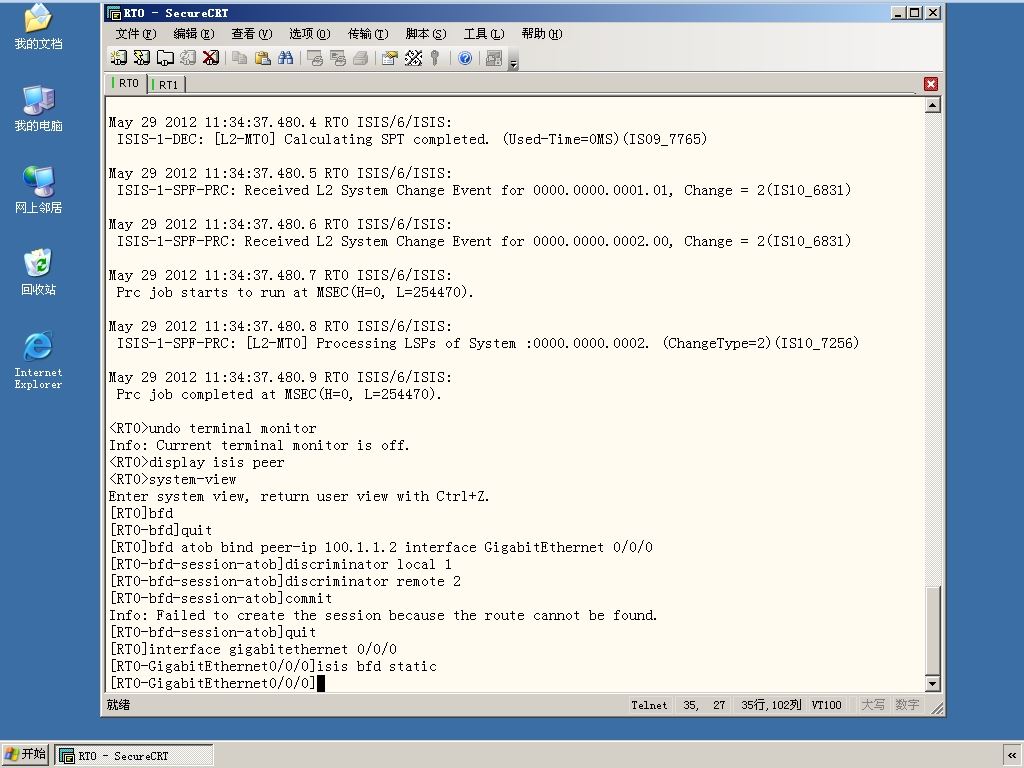Open 我的文档 desktop icon

[x=39, y=26]
